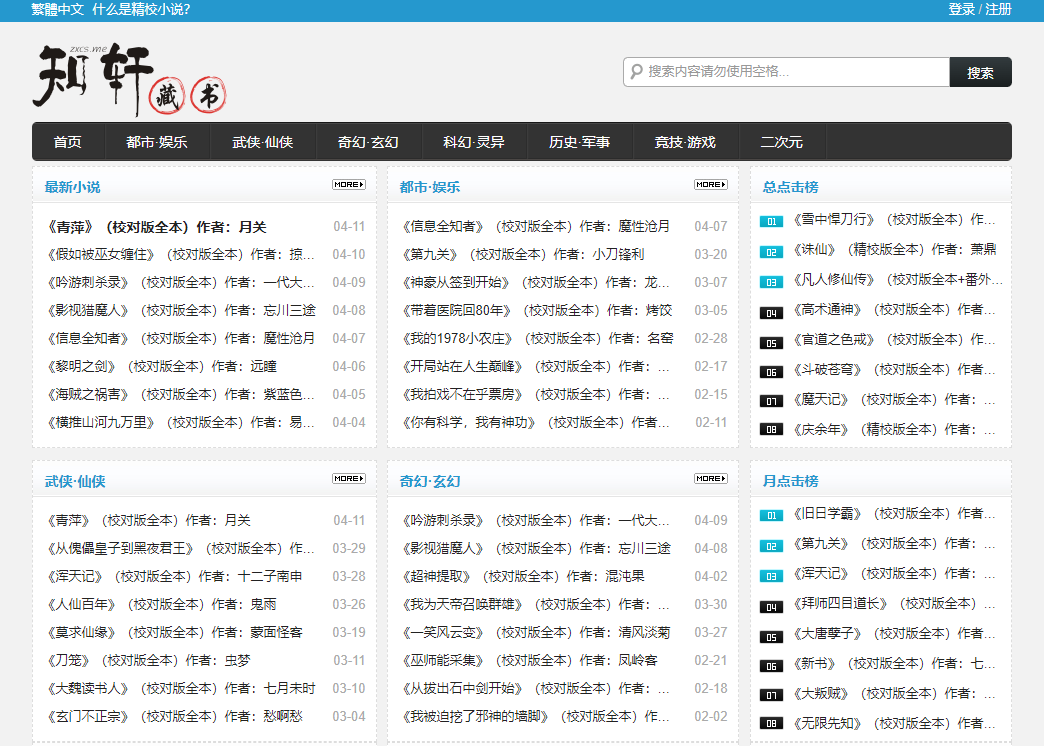
Task: Open the 历史·军事 category tab
Action: pos(577,141)
